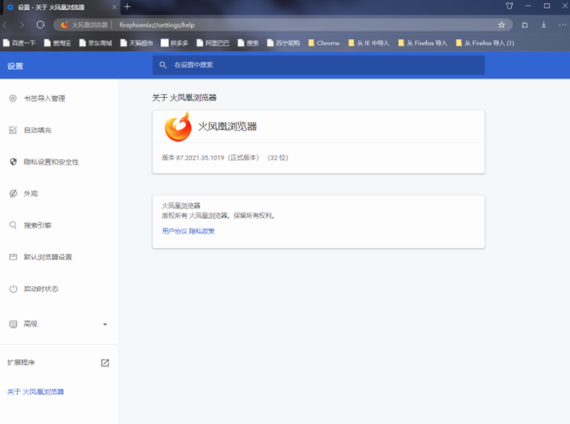Open the 拼多多 bookmark

(174, 43)
